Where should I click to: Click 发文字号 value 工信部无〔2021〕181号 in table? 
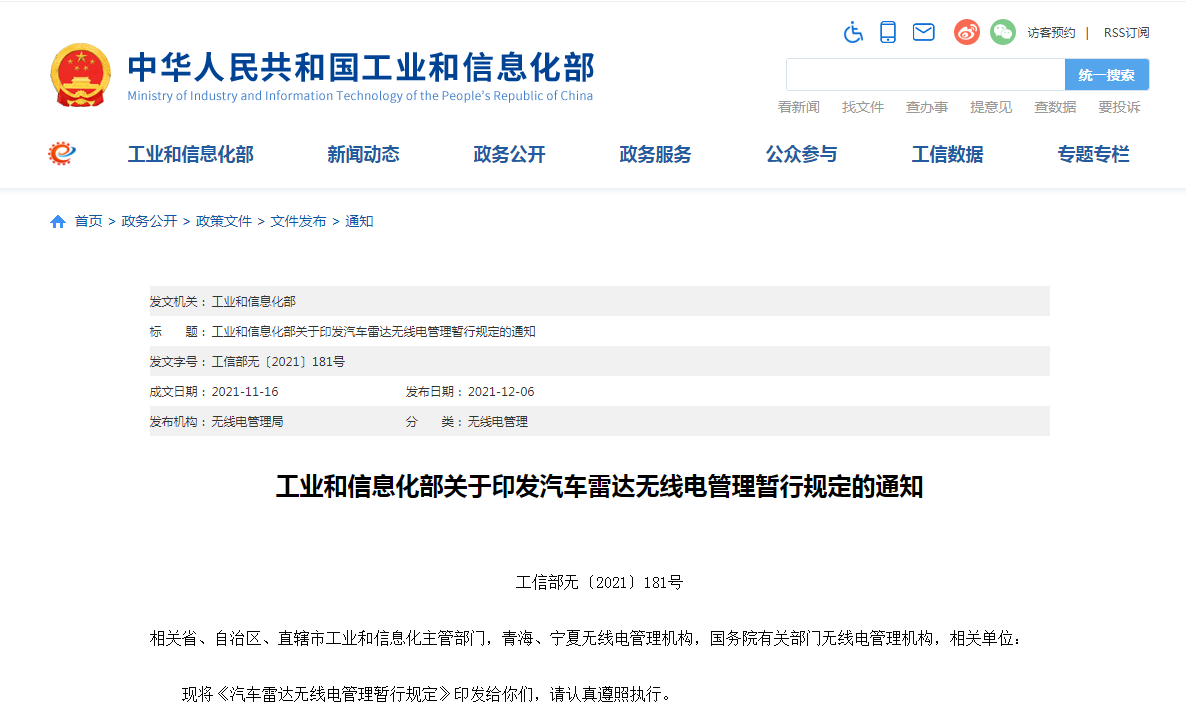(x=278, y=362)
